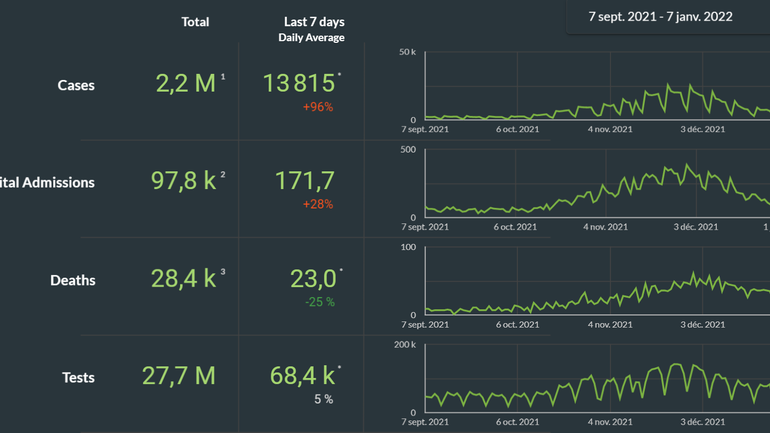Click the Last 7 days column header
Image resolution: width=770 pixels, height=433 pixels.
point(314,22)
